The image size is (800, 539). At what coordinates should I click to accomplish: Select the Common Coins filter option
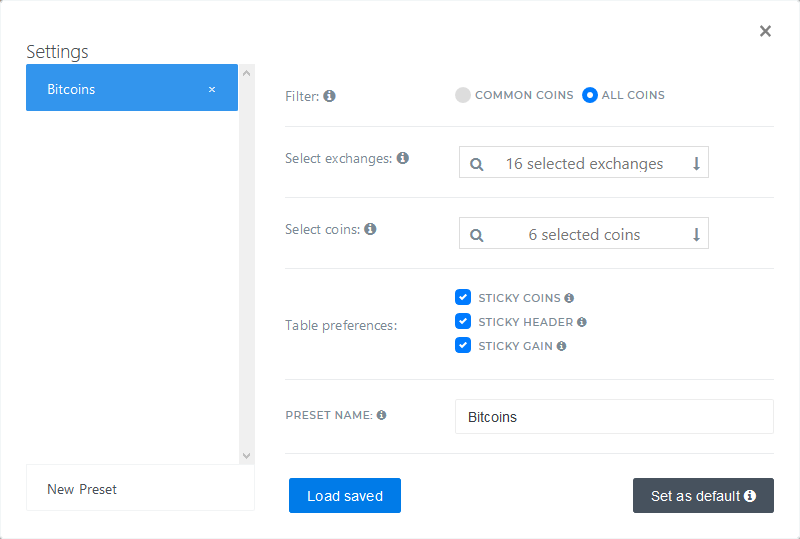point(463,95)
